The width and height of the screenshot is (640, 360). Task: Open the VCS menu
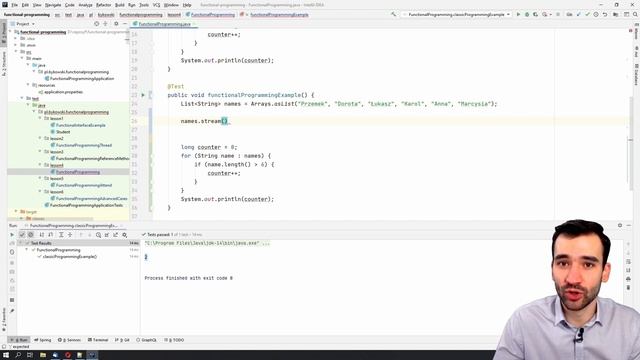coord(156,5)
